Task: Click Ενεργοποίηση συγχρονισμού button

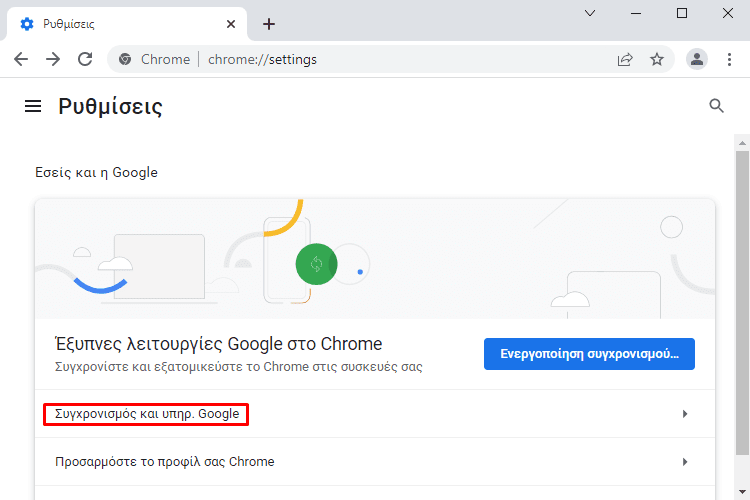Action: 589,354
